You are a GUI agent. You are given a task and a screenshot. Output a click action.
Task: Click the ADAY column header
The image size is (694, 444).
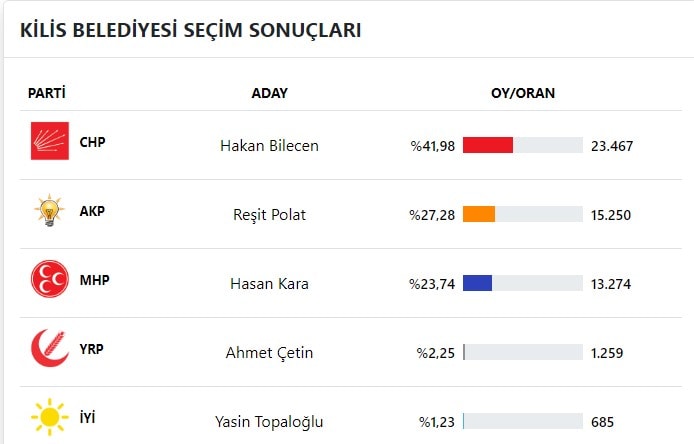pyautogui.click(x=270, y=93)
